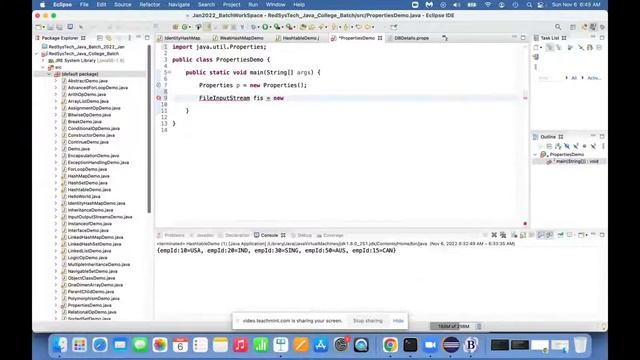The image size is (640, 360).
Task: Click the Package Explorer vertical scrollbar
Action: [149, 129]
